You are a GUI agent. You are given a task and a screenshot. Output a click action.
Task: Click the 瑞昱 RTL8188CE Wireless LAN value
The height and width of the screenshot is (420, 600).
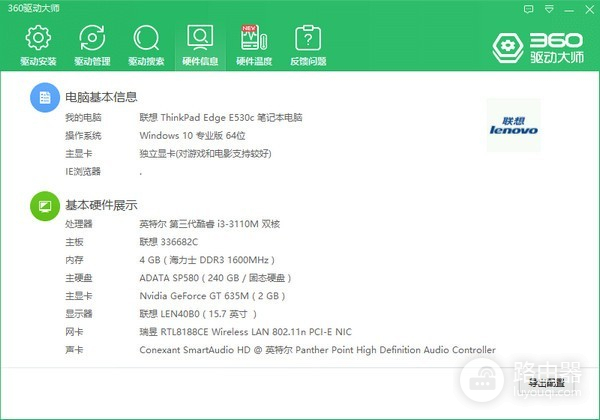[x=245, y=332]
